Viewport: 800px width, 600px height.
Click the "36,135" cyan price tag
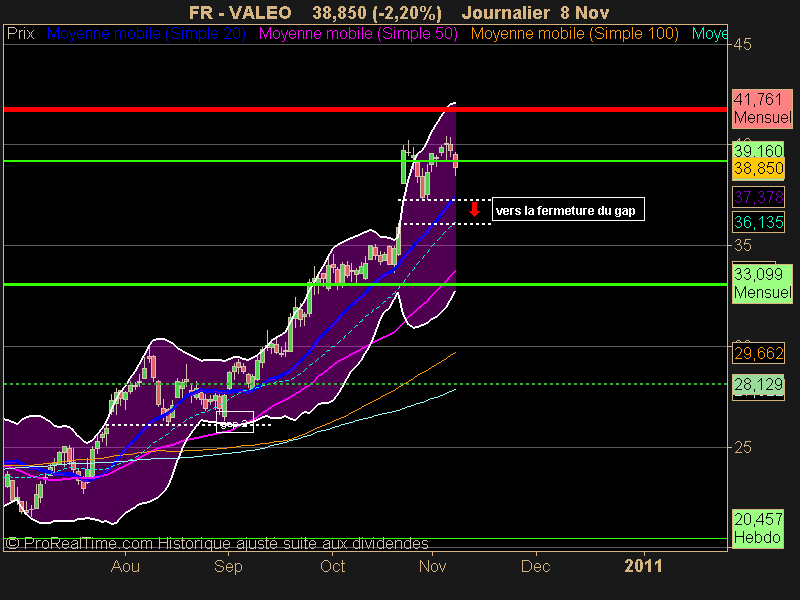[x=758, y=222]
